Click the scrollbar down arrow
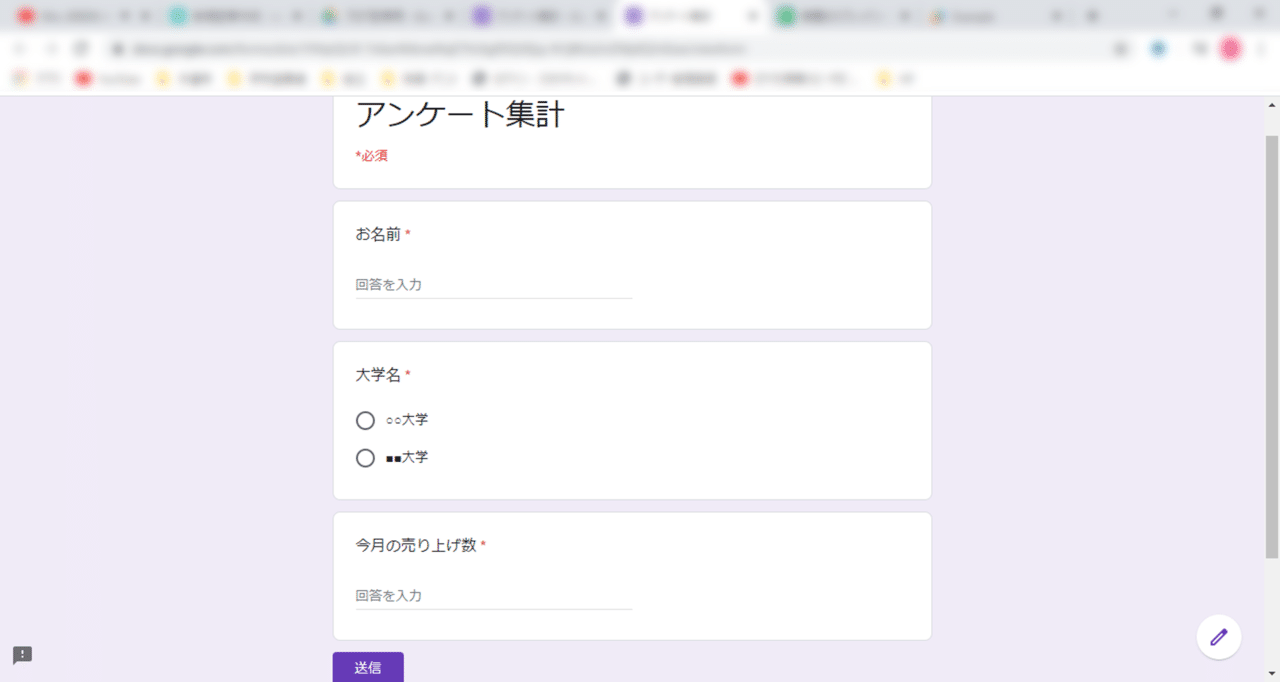1280x682 pixels. 1272,673
